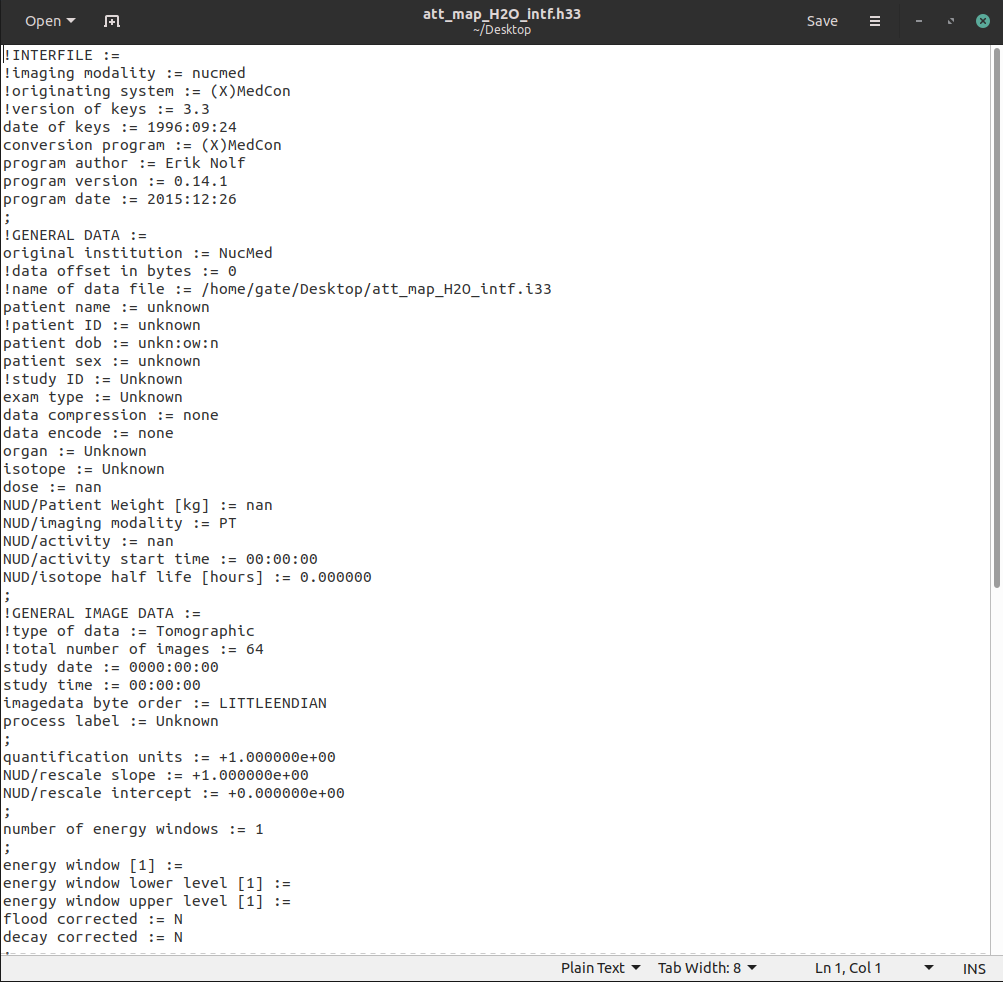
Task: Save the att_map_H2O_intf.h33 file
Action: (822, 21)
